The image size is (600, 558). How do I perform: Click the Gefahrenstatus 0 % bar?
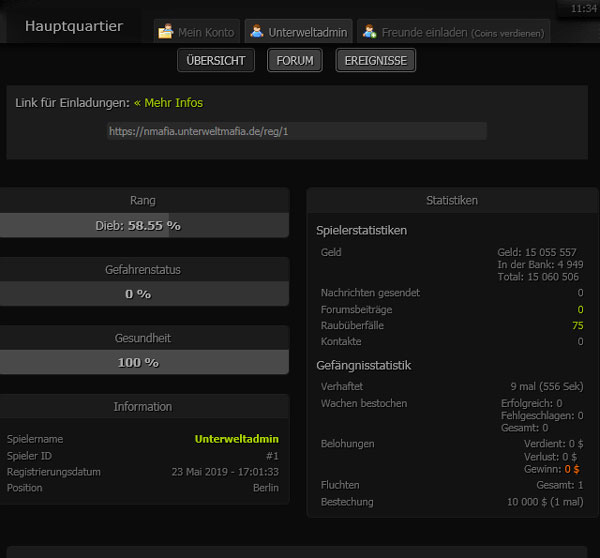click(x=144, y=294)
